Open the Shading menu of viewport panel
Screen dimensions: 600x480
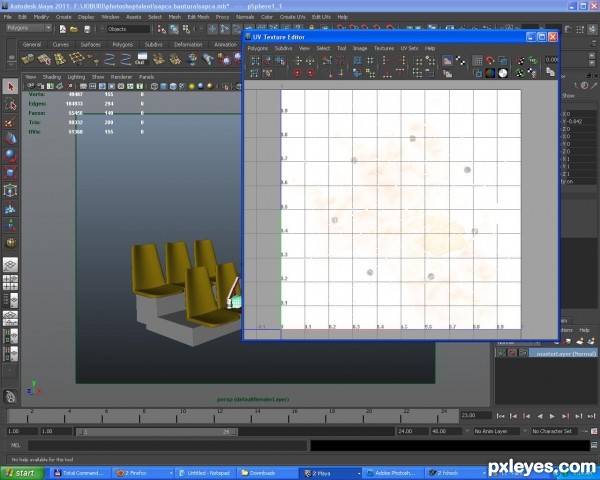click(x=52, y=77)
